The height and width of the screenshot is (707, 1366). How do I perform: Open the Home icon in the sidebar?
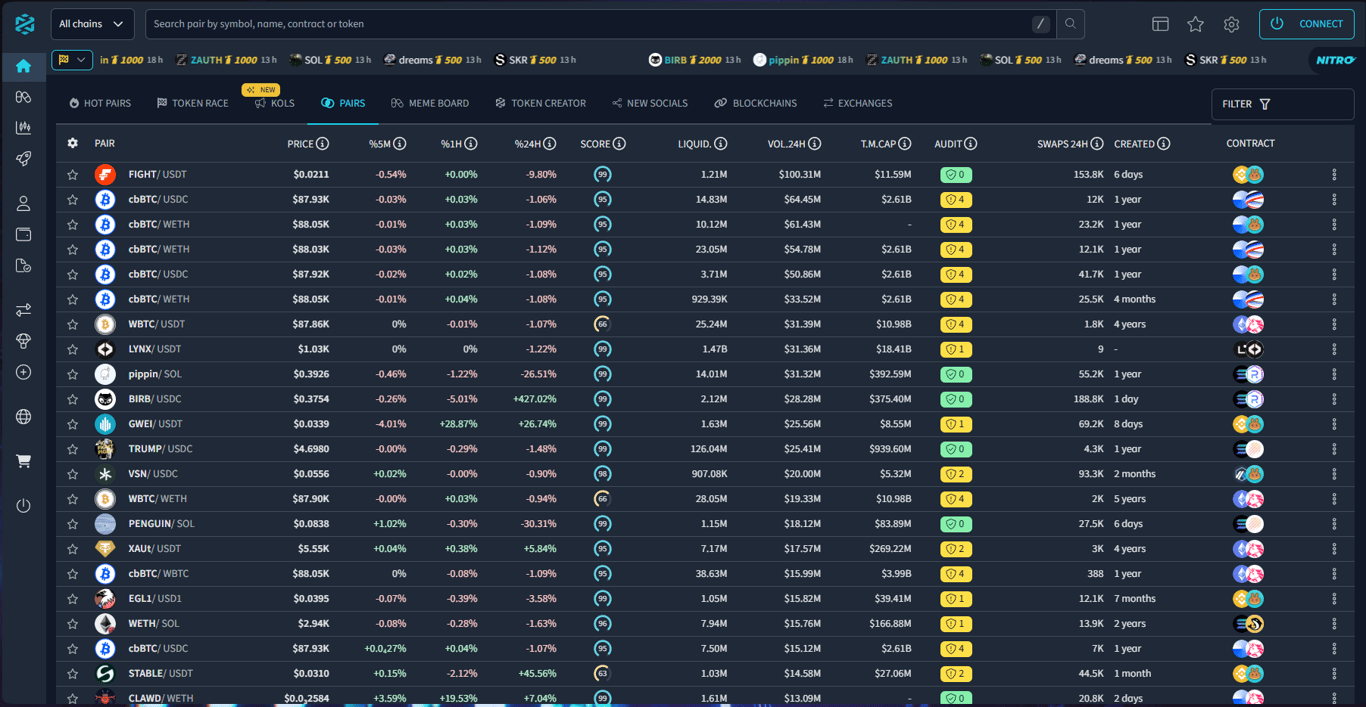tap(23, 66)
